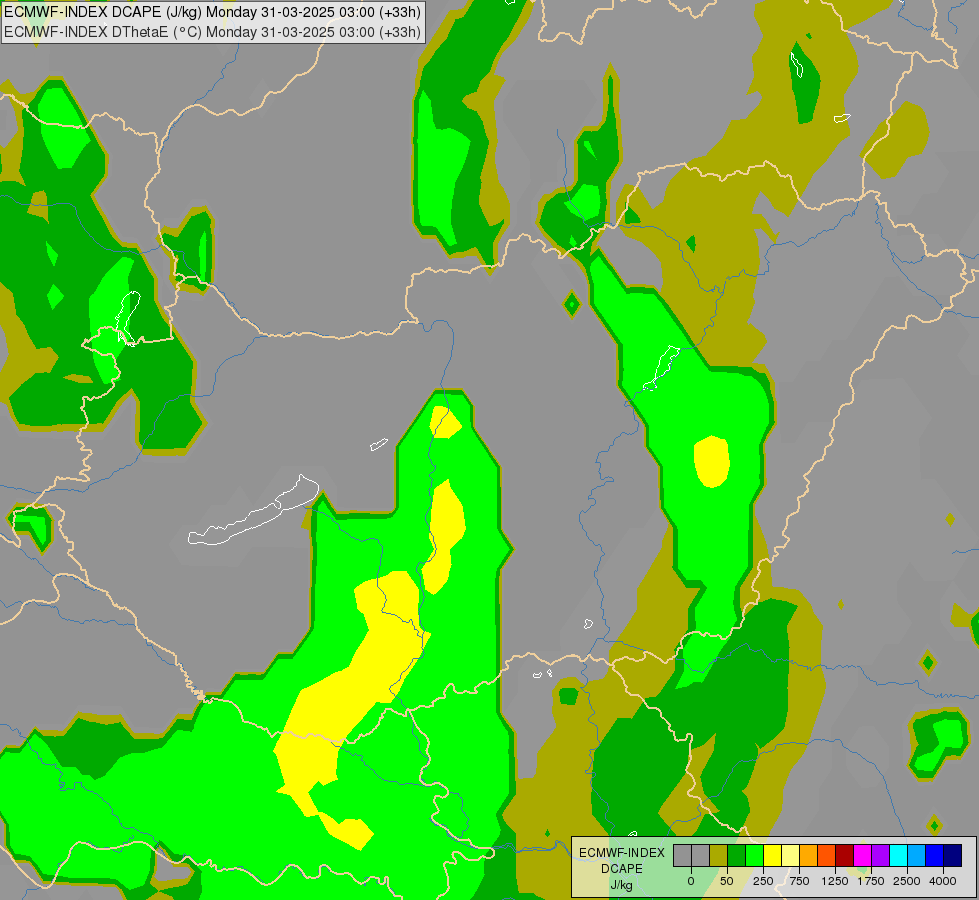
Task: Click the dark red legend swatch
Action: click(x=845, y=855)
